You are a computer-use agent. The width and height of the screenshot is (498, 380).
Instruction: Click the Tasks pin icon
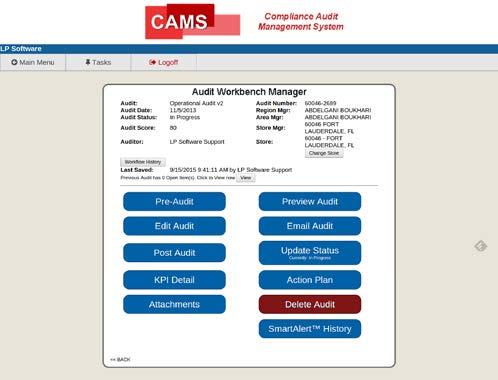point(88,62)
